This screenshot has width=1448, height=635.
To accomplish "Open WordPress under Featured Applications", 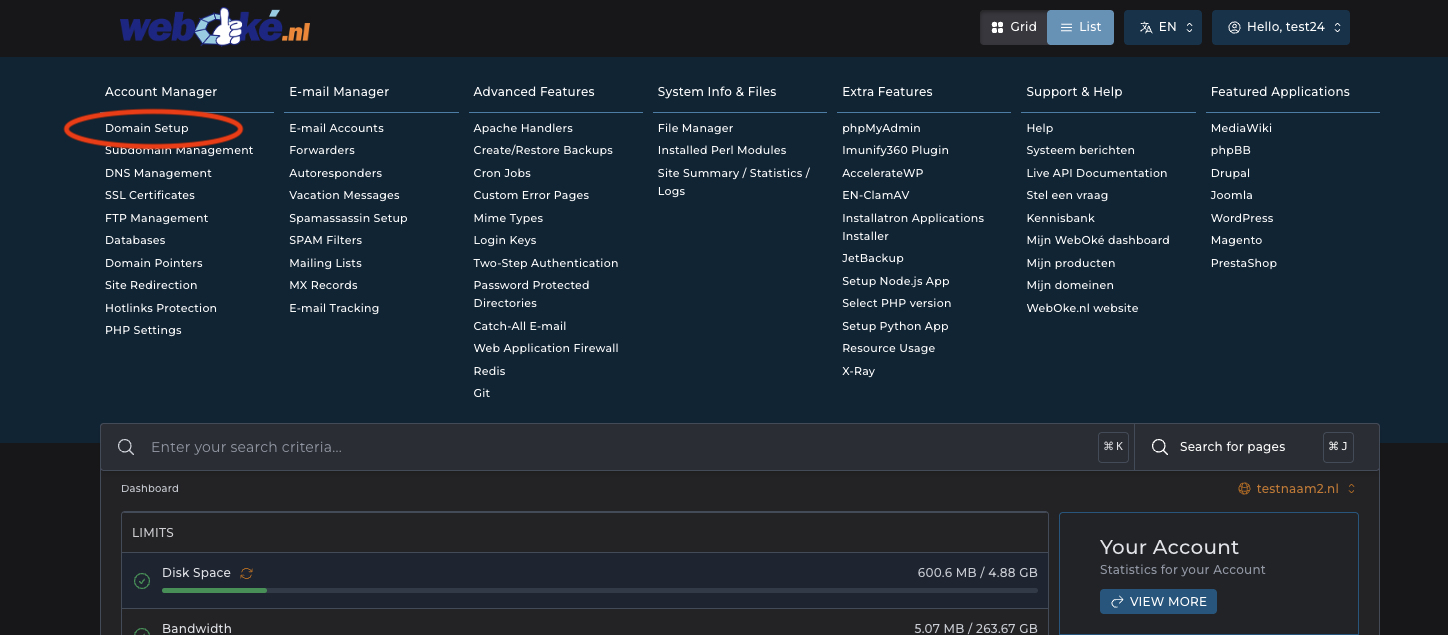I will [1241, 218].
